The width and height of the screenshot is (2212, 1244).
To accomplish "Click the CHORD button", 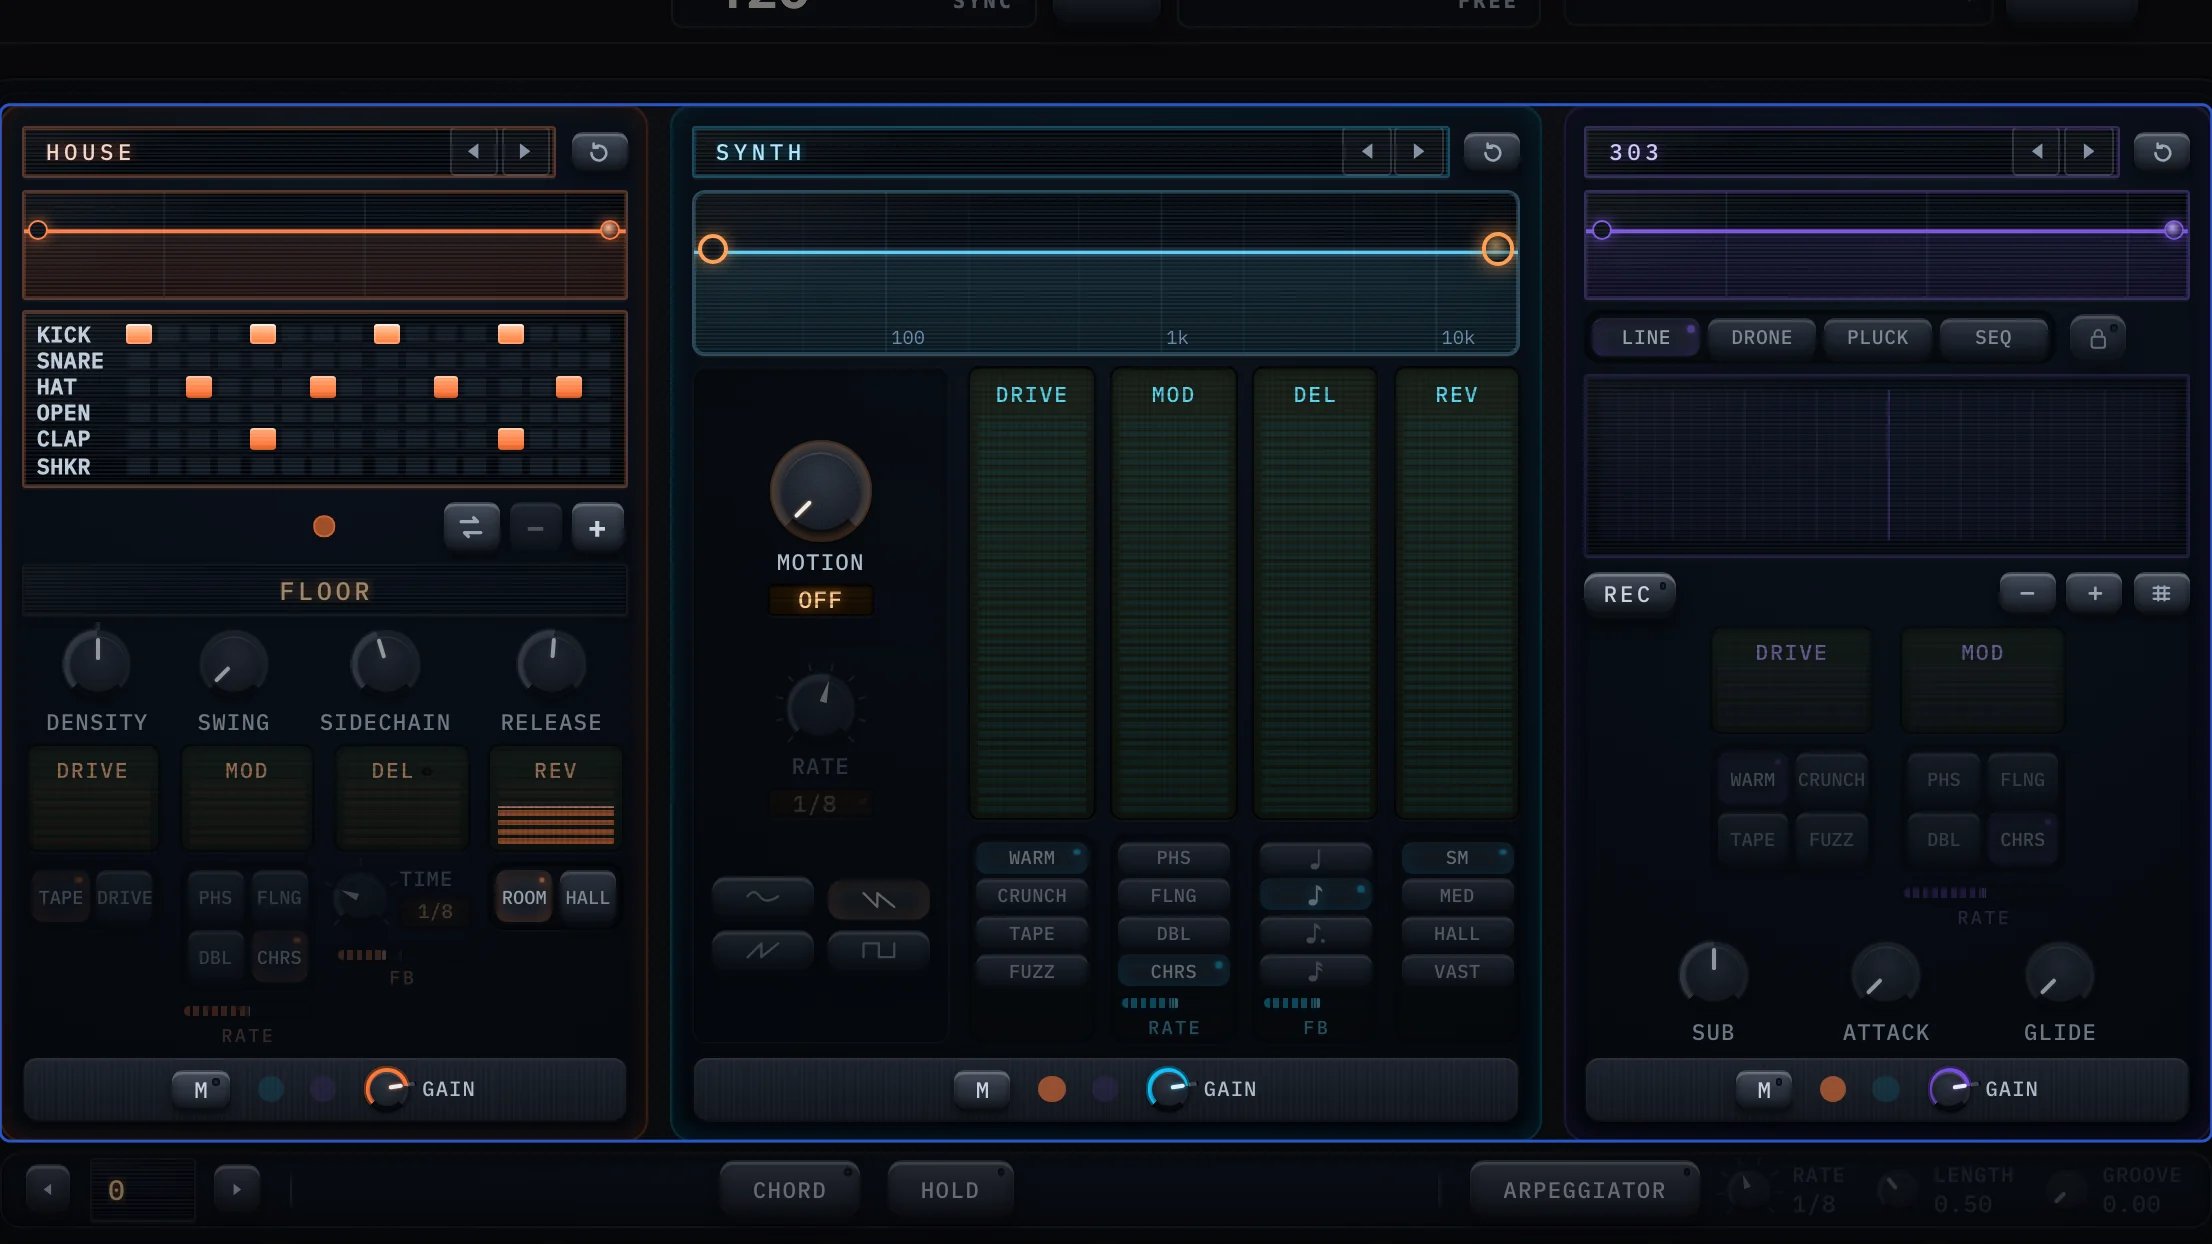I will [790, 1190].
